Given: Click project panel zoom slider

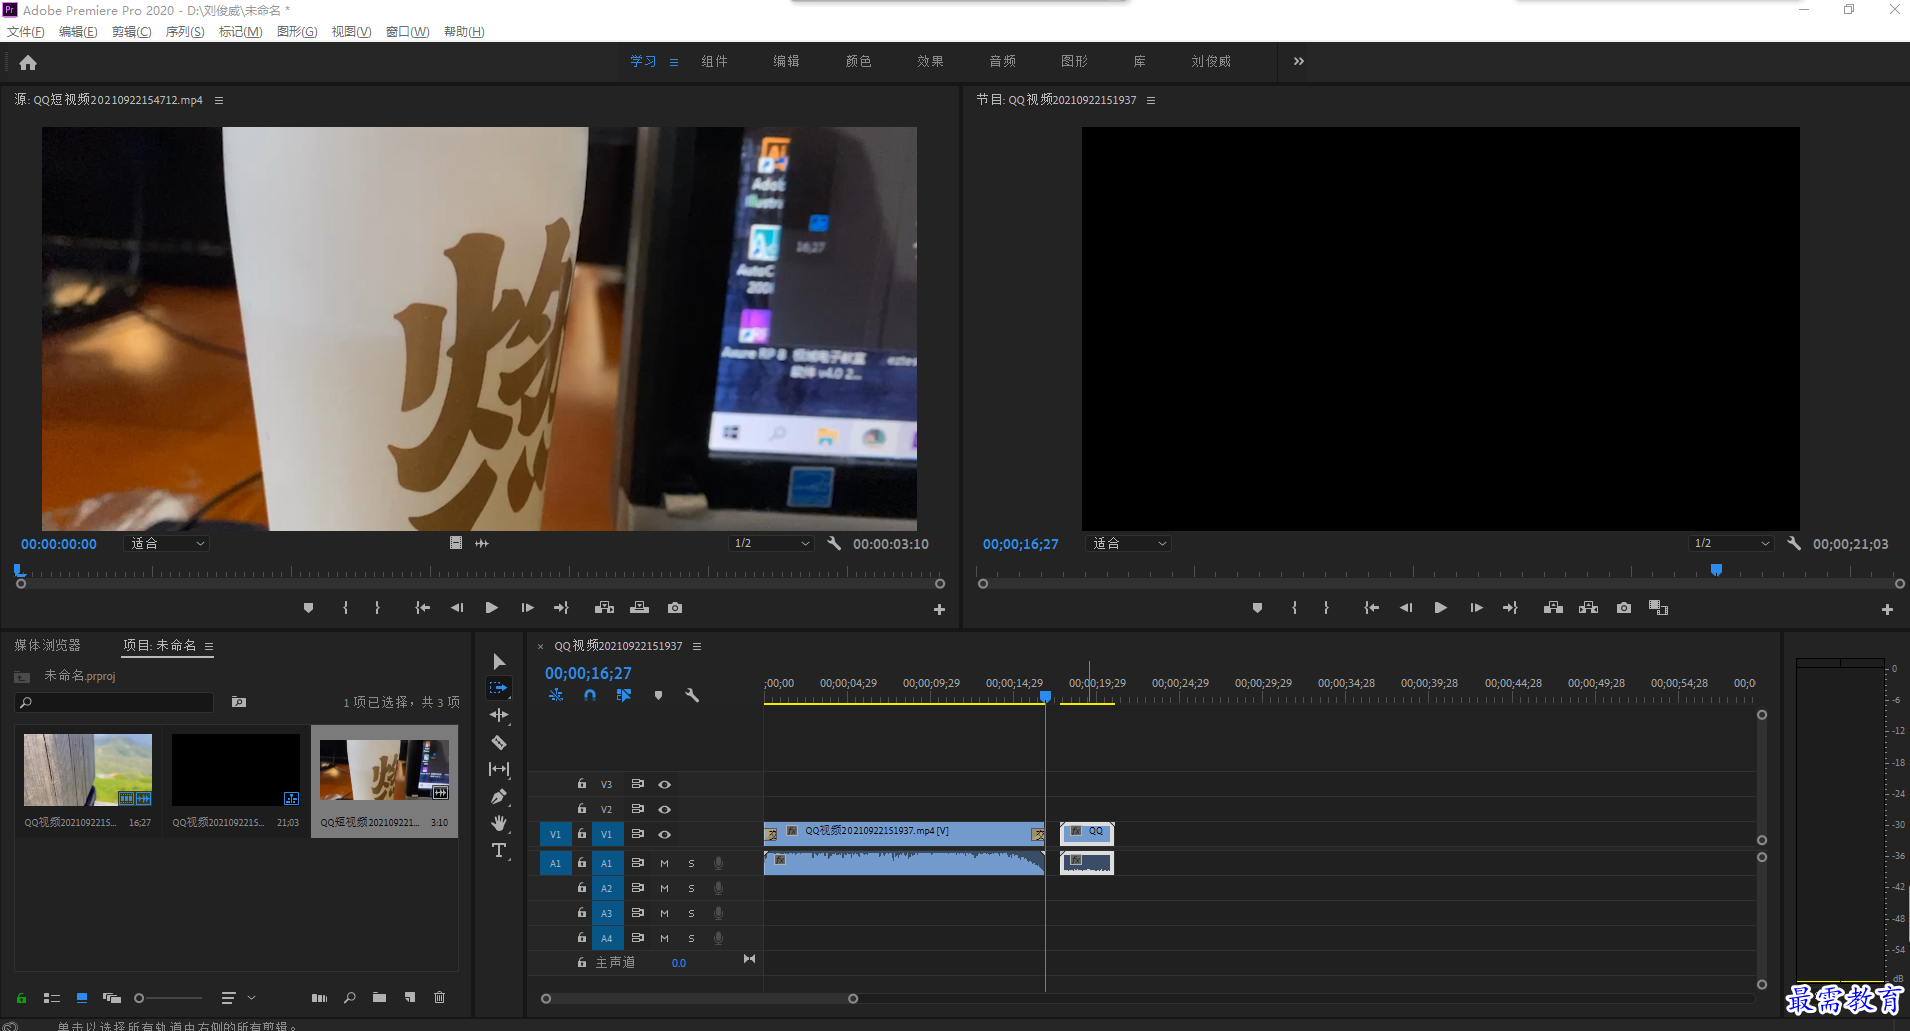Looking at the screenshot, I should [168, 998].
